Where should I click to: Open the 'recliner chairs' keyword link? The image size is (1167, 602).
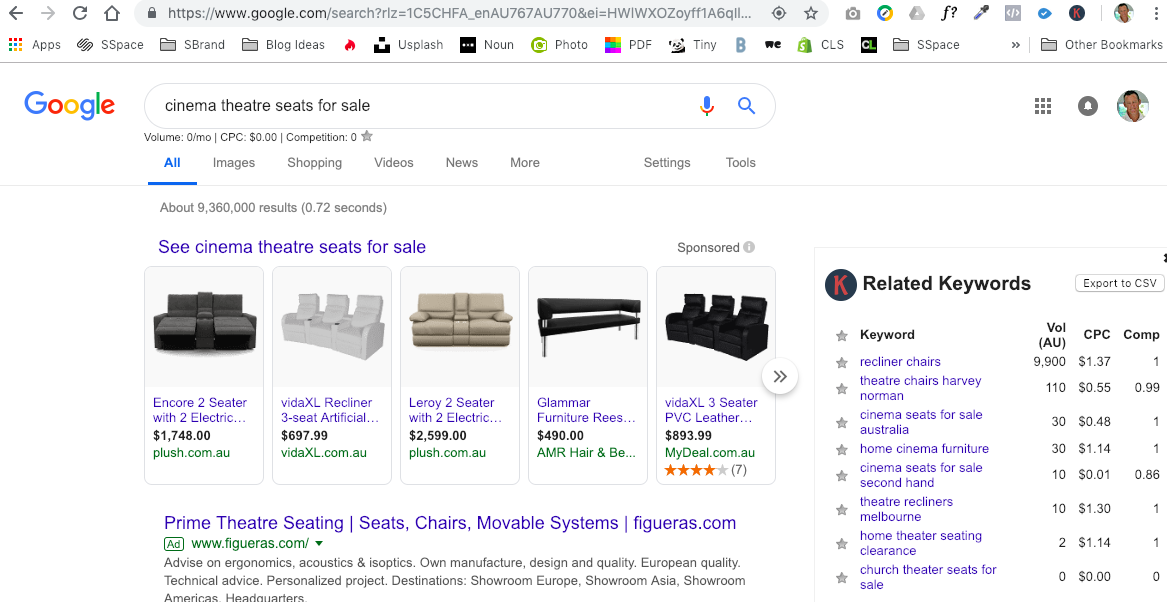point(900,362)
